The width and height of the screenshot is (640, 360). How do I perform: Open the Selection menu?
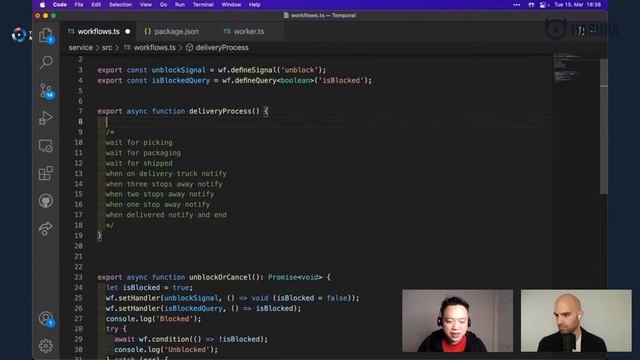pyautogui.click(x=120, y=5)
